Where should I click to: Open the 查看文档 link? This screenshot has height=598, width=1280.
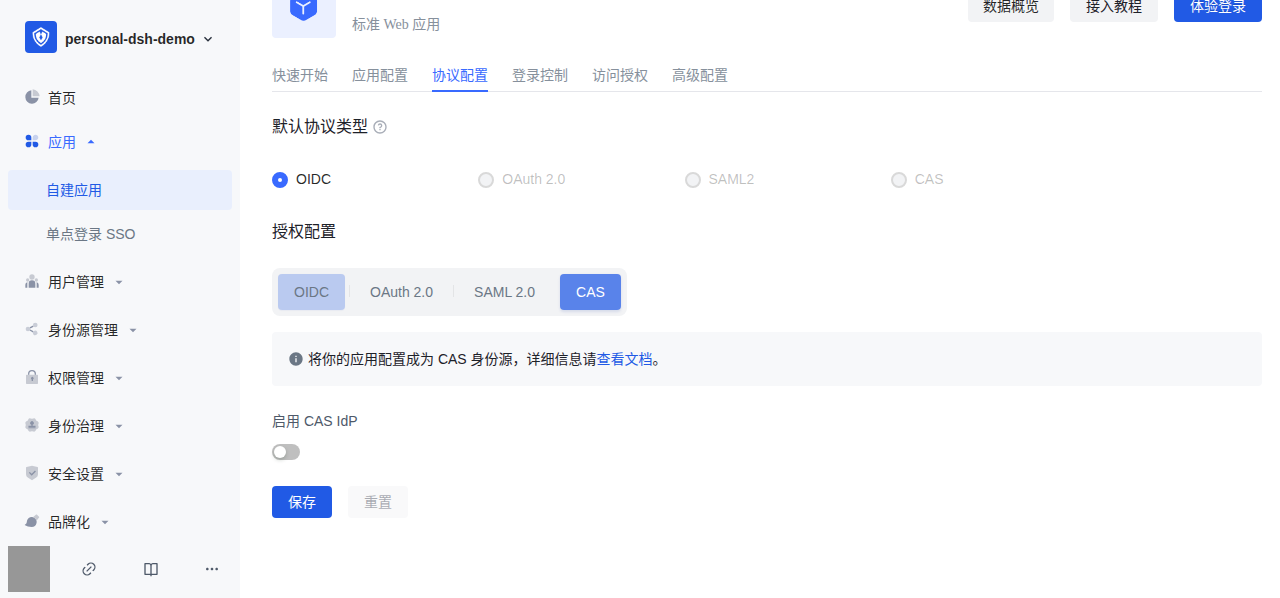tap(625, 359)
